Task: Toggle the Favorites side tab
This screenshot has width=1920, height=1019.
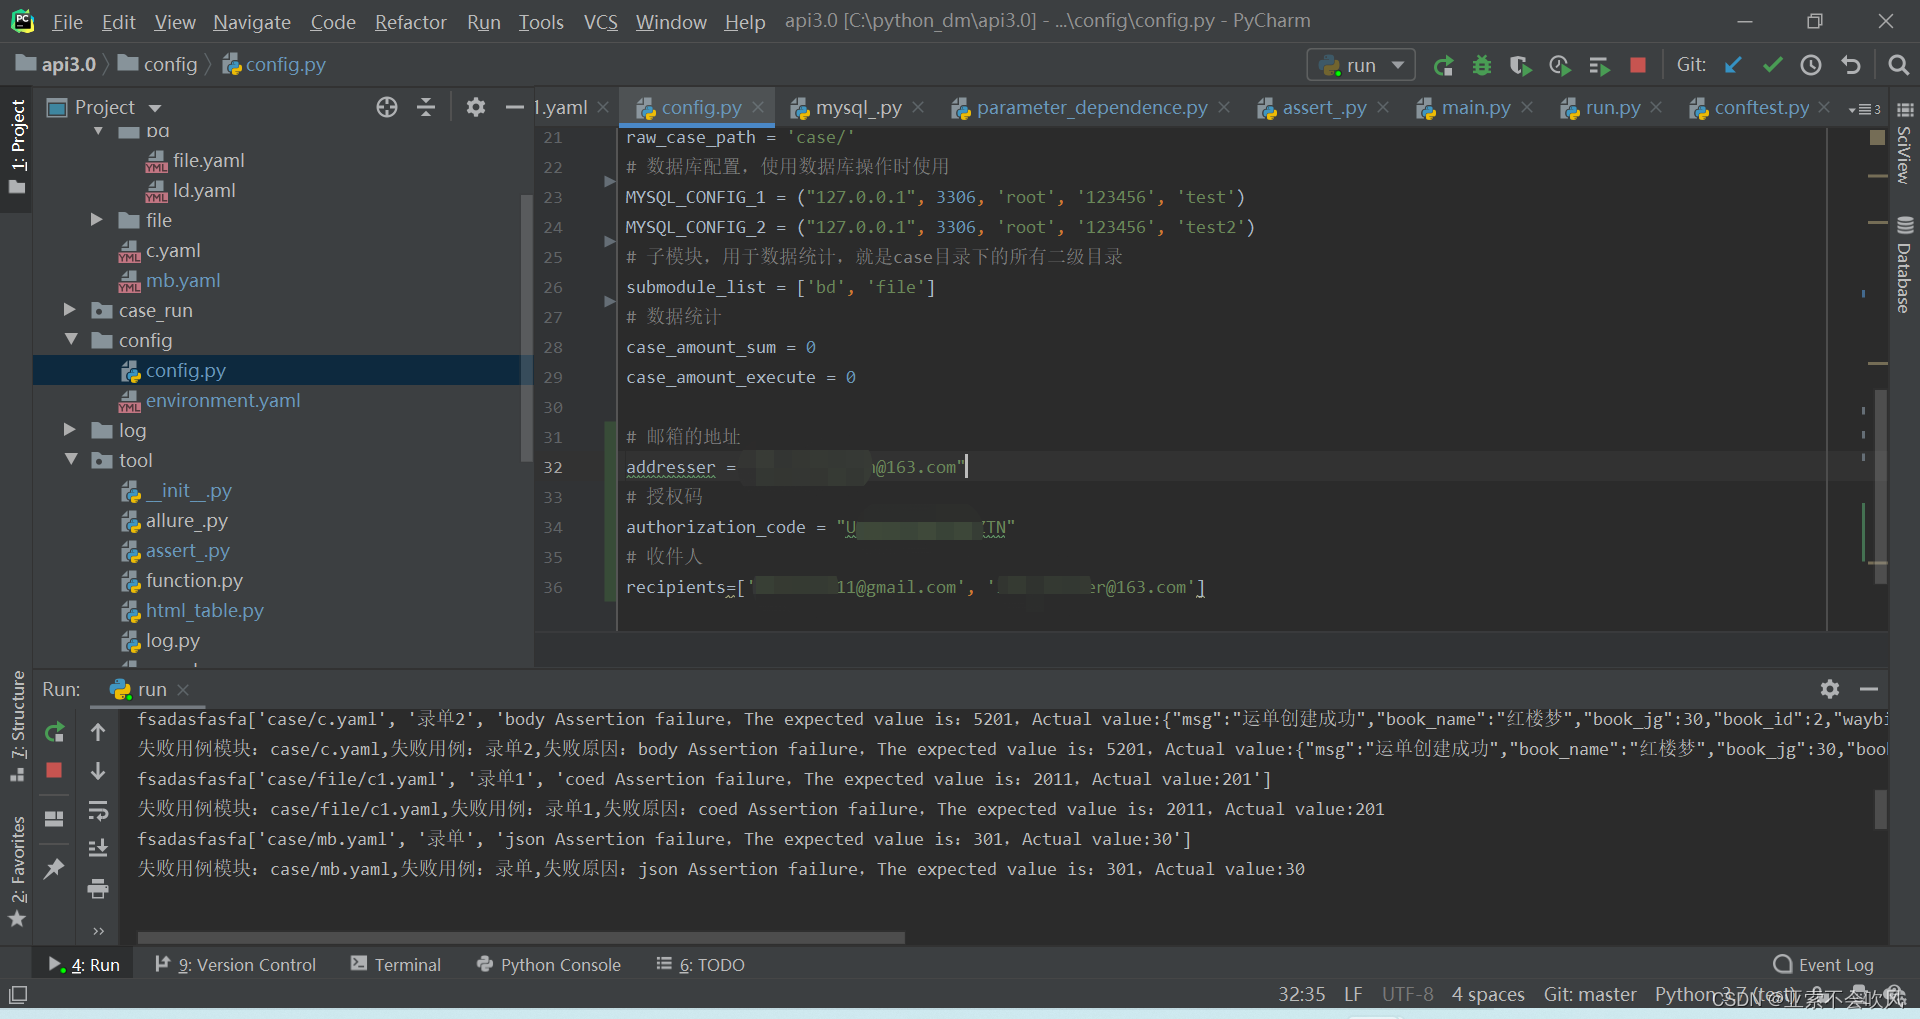Action: click(x=17, y=872)
